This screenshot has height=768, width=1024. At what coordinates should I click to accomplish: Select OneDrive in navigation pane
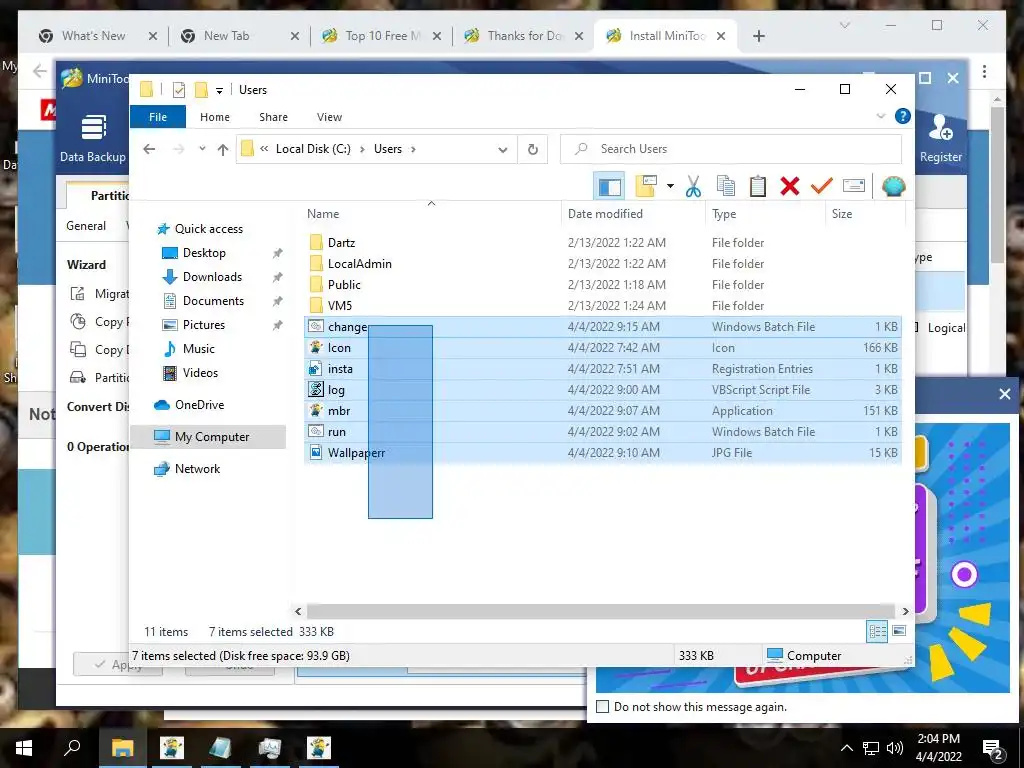click(199, 405)
